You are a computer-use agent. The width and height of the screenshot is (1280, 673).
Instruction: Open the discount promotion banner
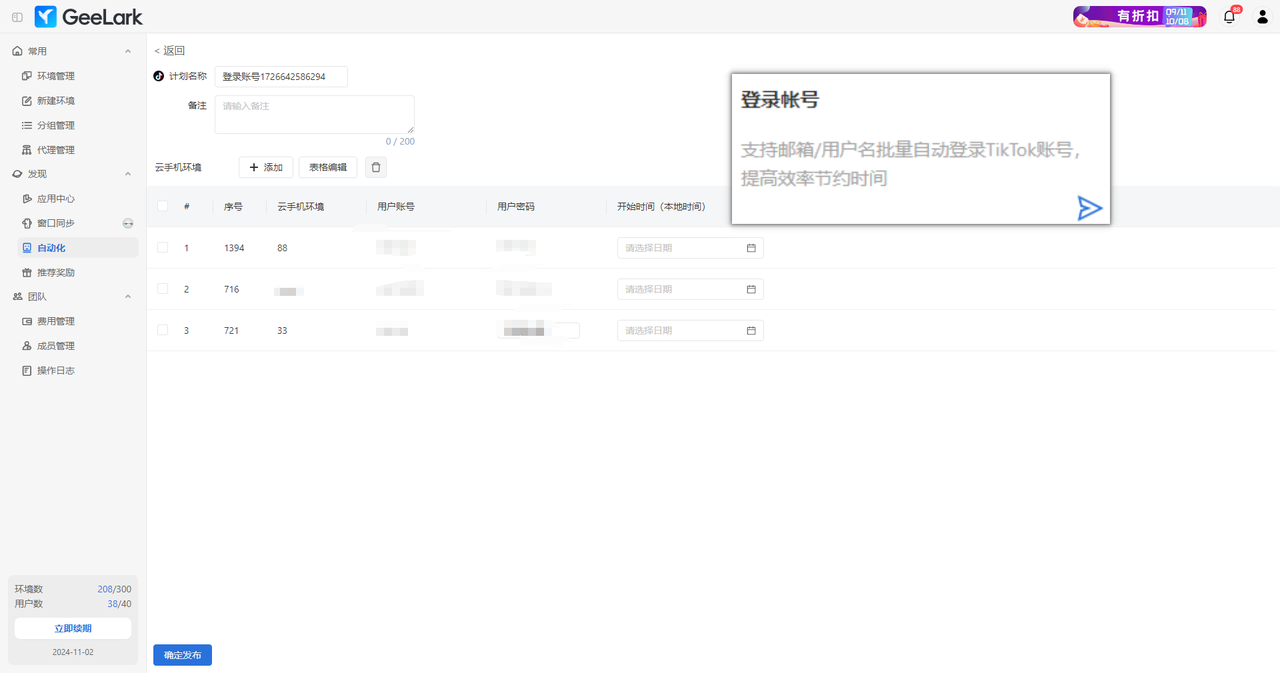click(1139, 17)
